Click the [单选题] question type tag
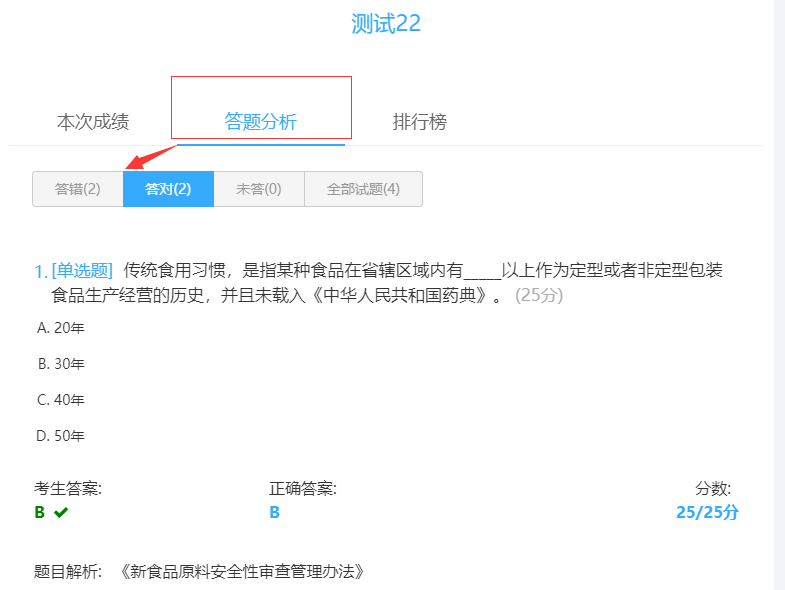The width and height of the screenshot is (785, 590). [82, 271]
